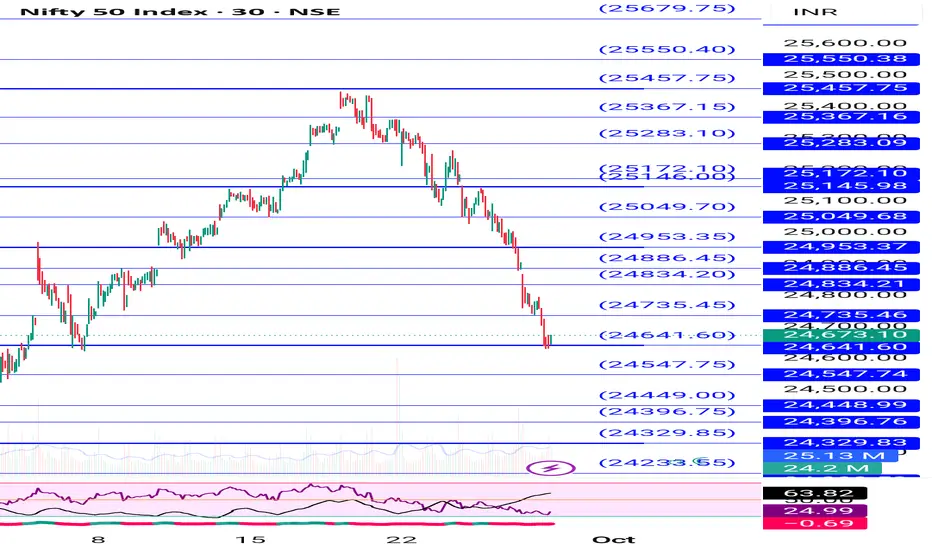Select the blue axis tag 24,329.83
The width and height of the screenshot is (932, 550).
click(x=840, y=443)
